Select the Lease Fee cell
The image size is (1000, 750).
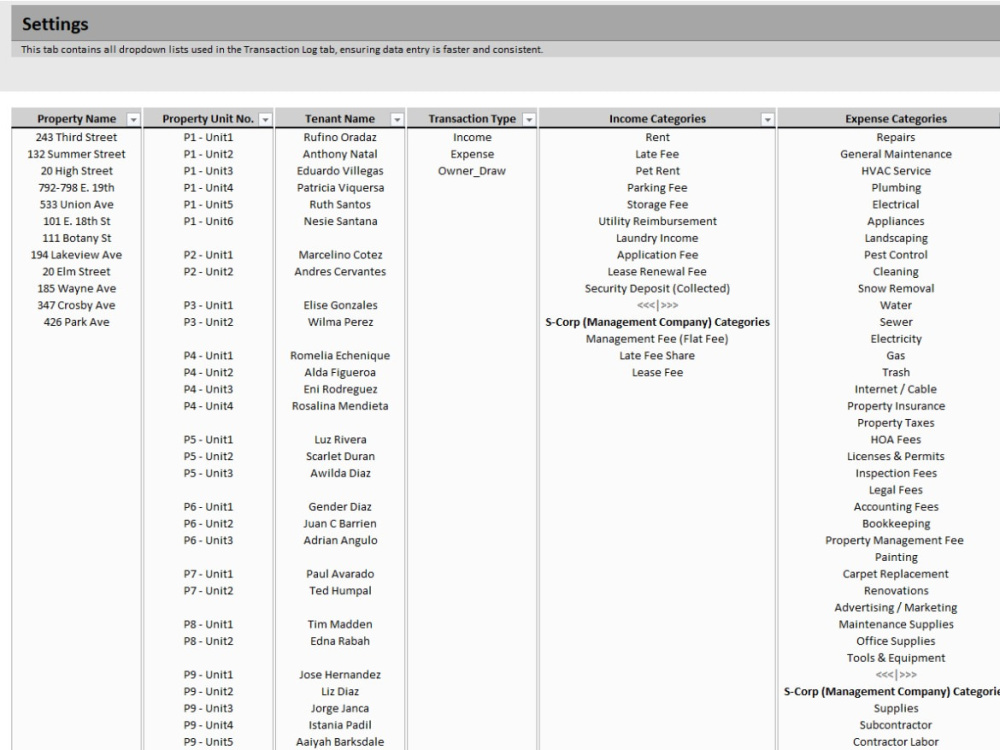pos(657,372)
